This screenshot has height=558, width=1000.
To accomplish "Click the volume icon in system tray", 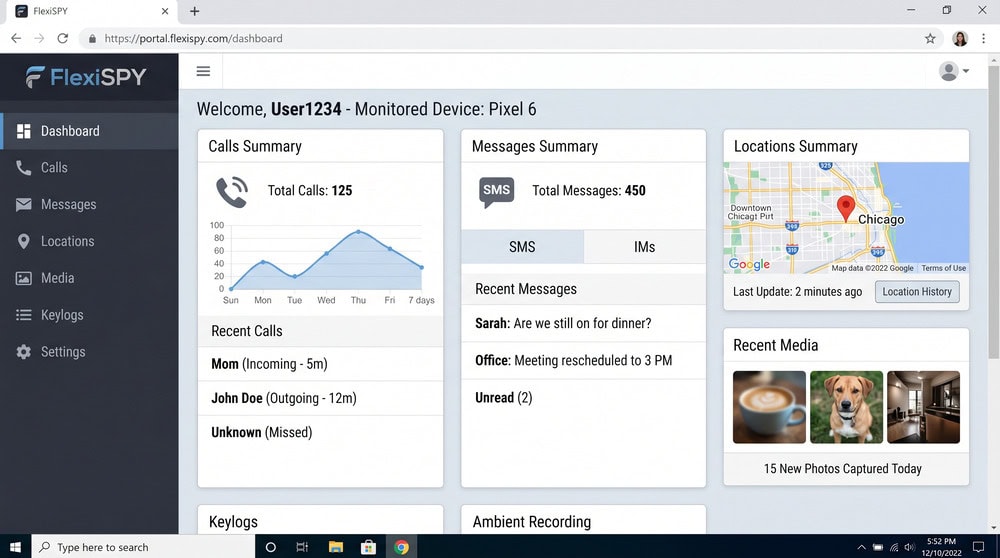I will 909,547.
